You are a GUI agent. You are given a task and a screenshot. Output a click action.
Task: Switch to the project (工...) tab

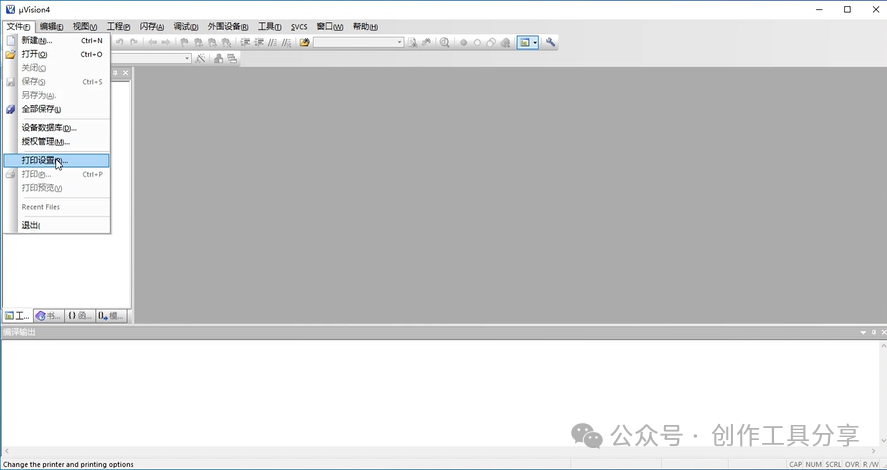pyautogui.click(x=17, y=316)
